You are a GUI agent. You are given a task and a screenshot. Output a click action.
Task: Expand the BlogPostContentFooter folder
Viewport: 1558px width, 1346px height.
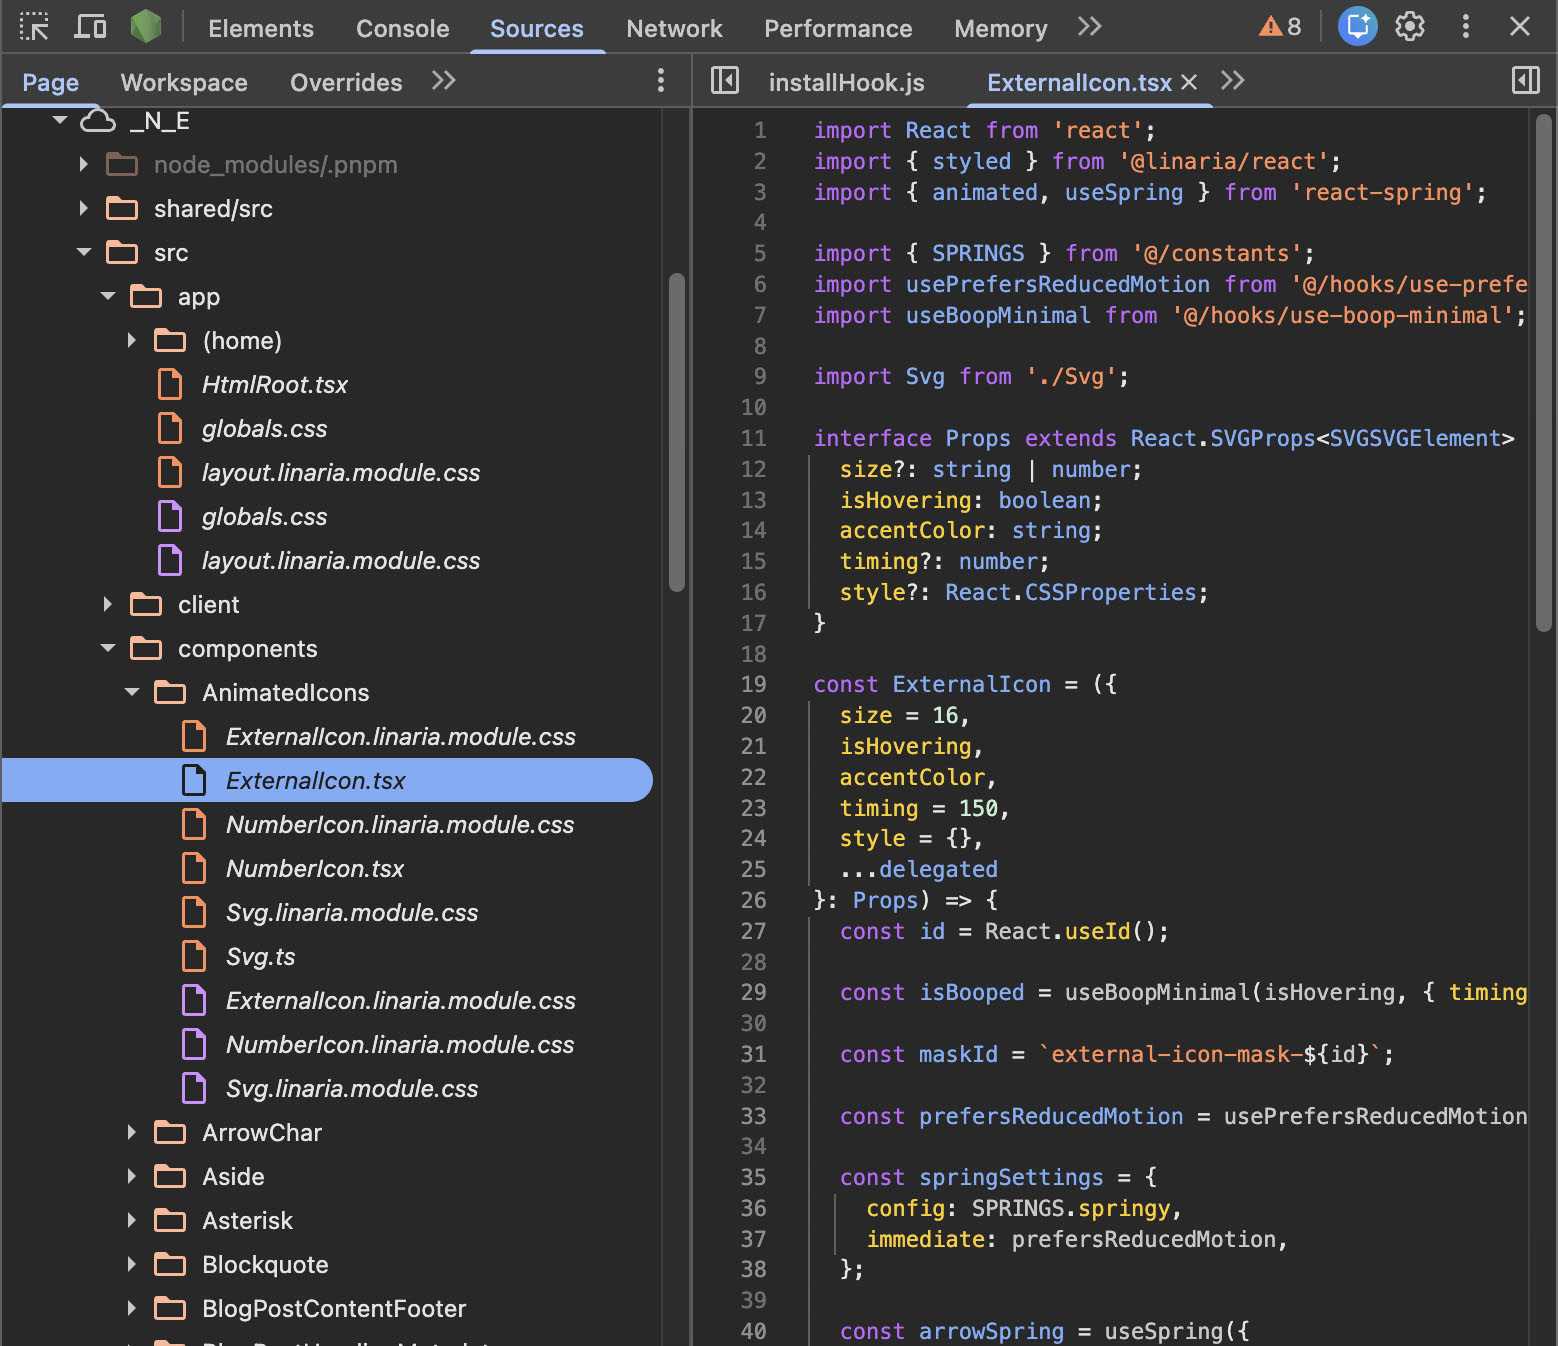click(132, 1309)
